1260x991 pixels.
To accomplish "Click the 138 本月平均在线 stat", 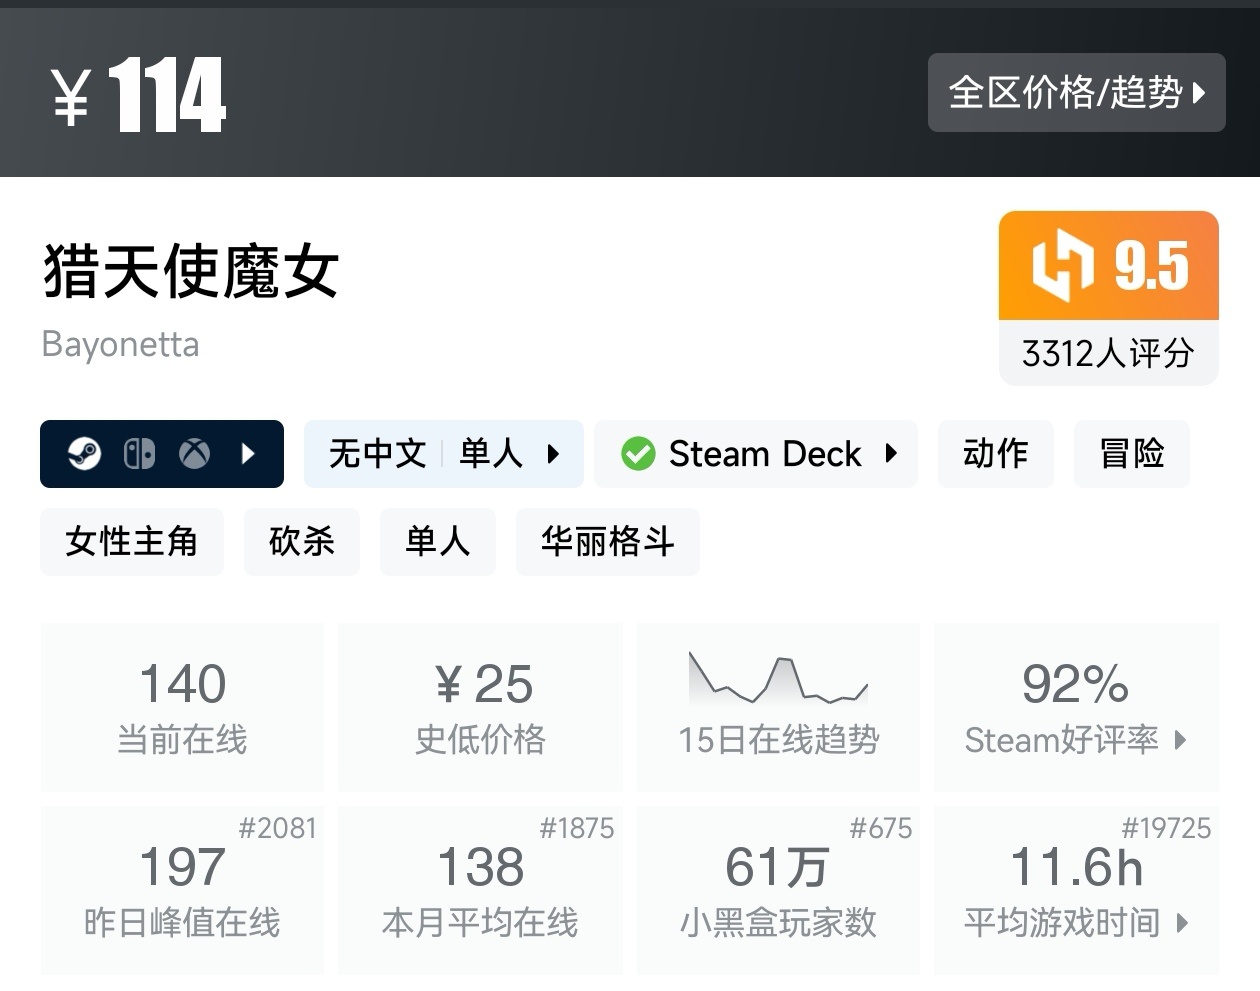I will pyautogui.click(x=480, y=890).
